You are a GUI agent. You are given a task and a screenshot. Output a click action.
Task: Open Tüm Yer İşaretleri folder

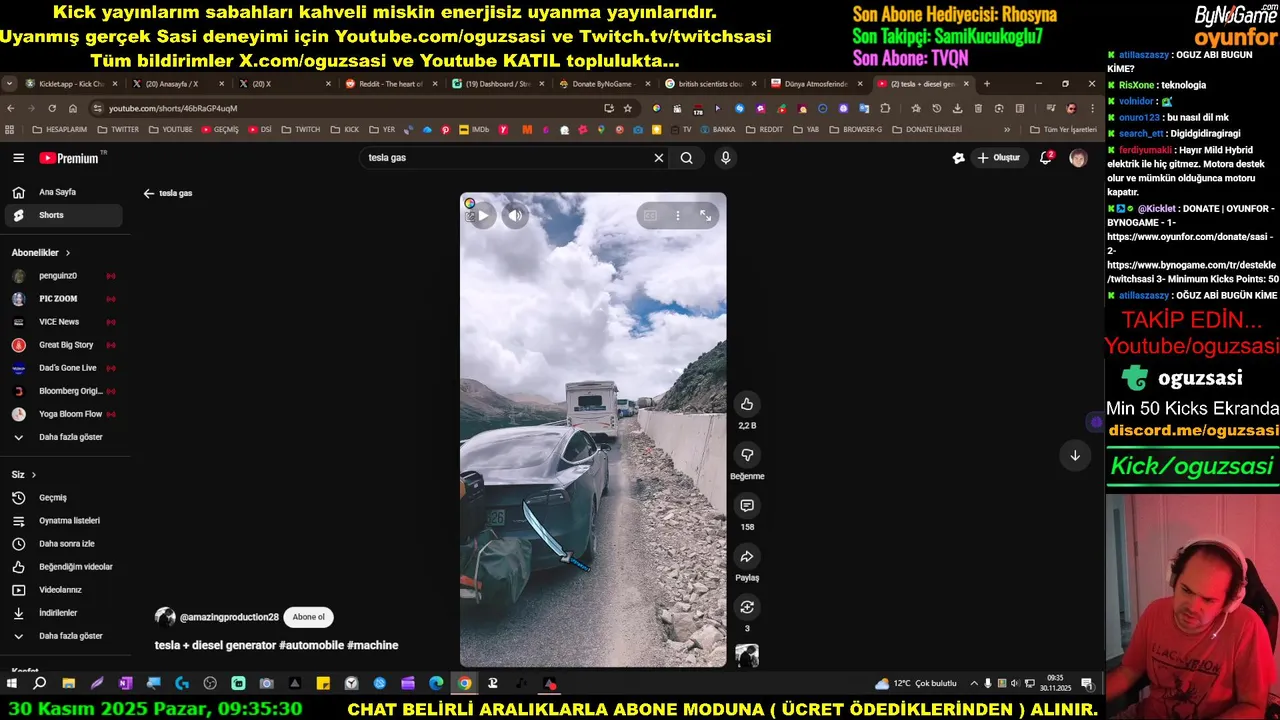[1063, 130]
